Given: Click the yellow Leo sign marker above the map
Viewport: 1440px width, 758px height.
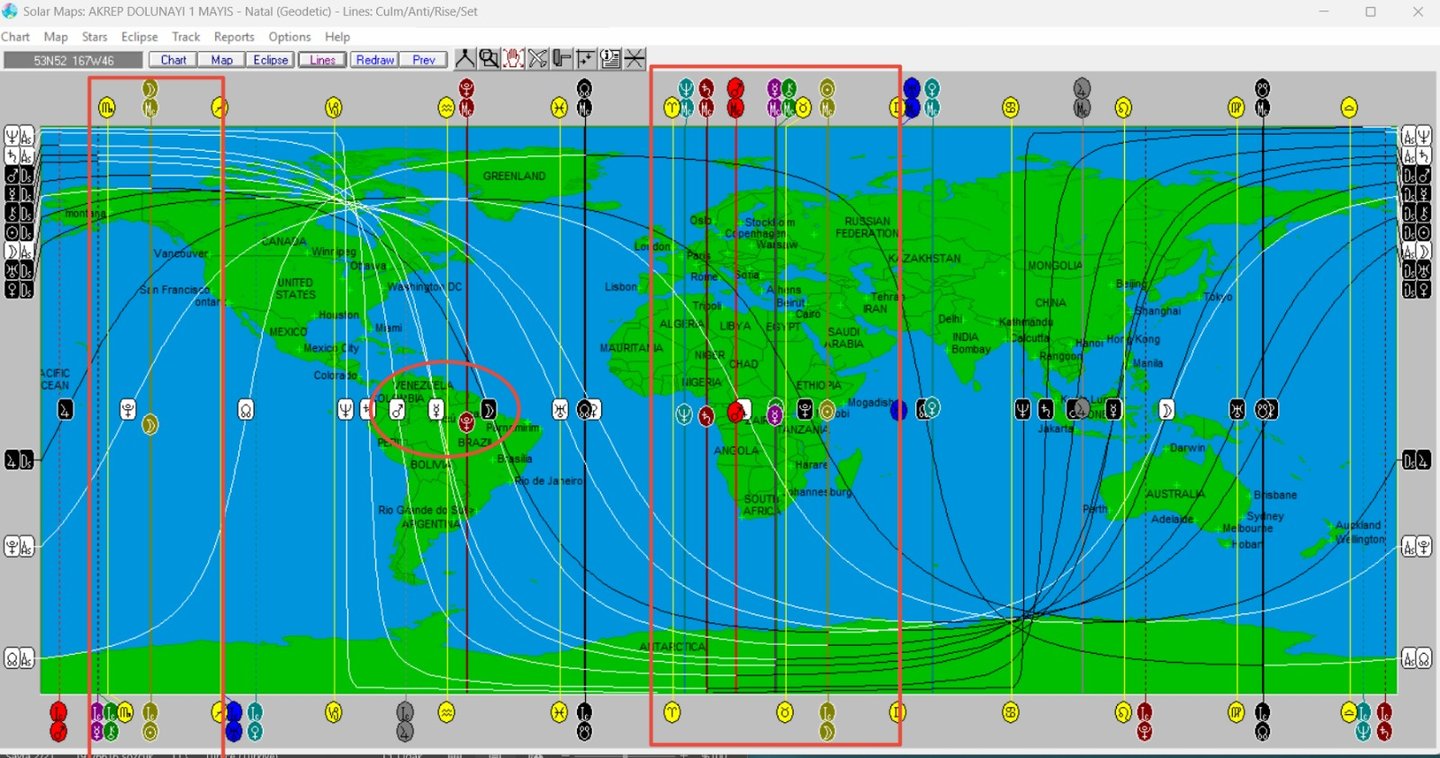Looking at the screenshot, I should click(1124, 108).
